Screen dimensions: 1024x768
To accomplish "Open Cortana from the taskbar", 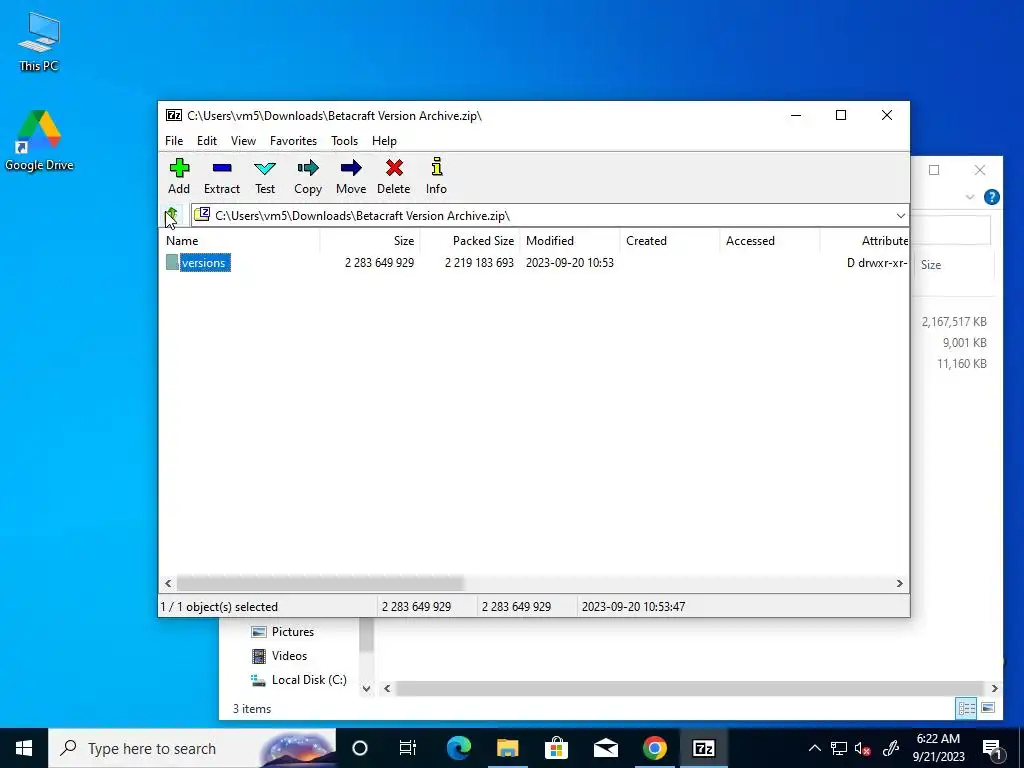I will (359, 748).
